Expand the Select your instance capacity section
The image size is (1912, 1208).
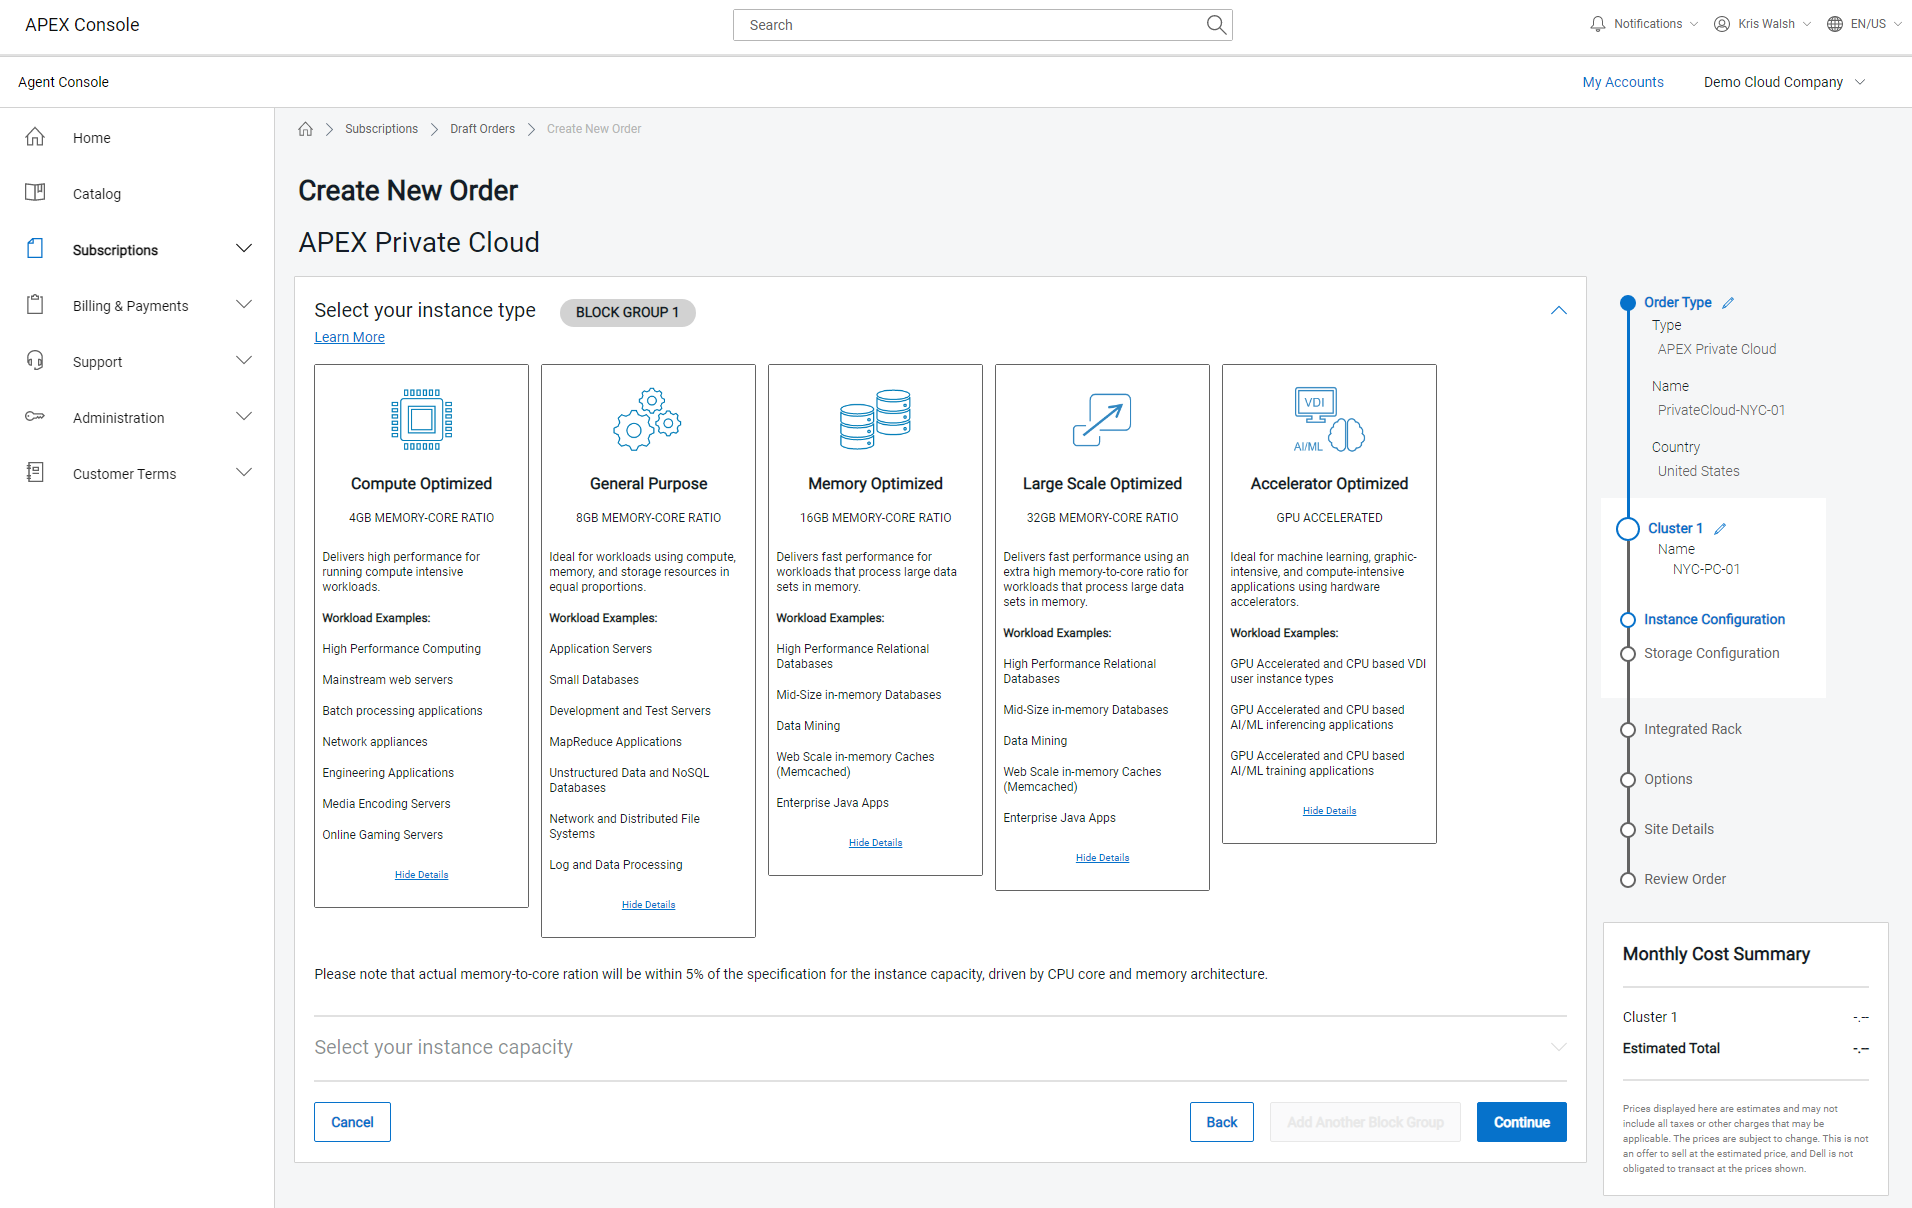click(x=1558, y=1047)
